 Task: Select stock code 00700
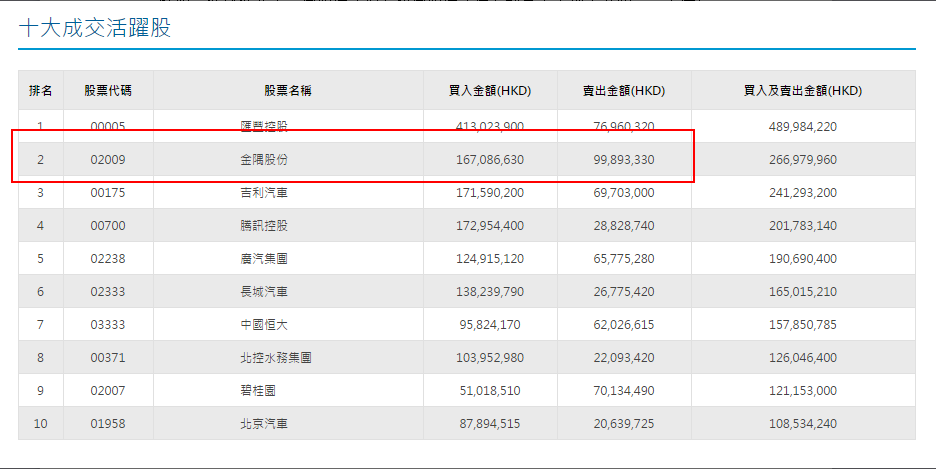[108, 226]
